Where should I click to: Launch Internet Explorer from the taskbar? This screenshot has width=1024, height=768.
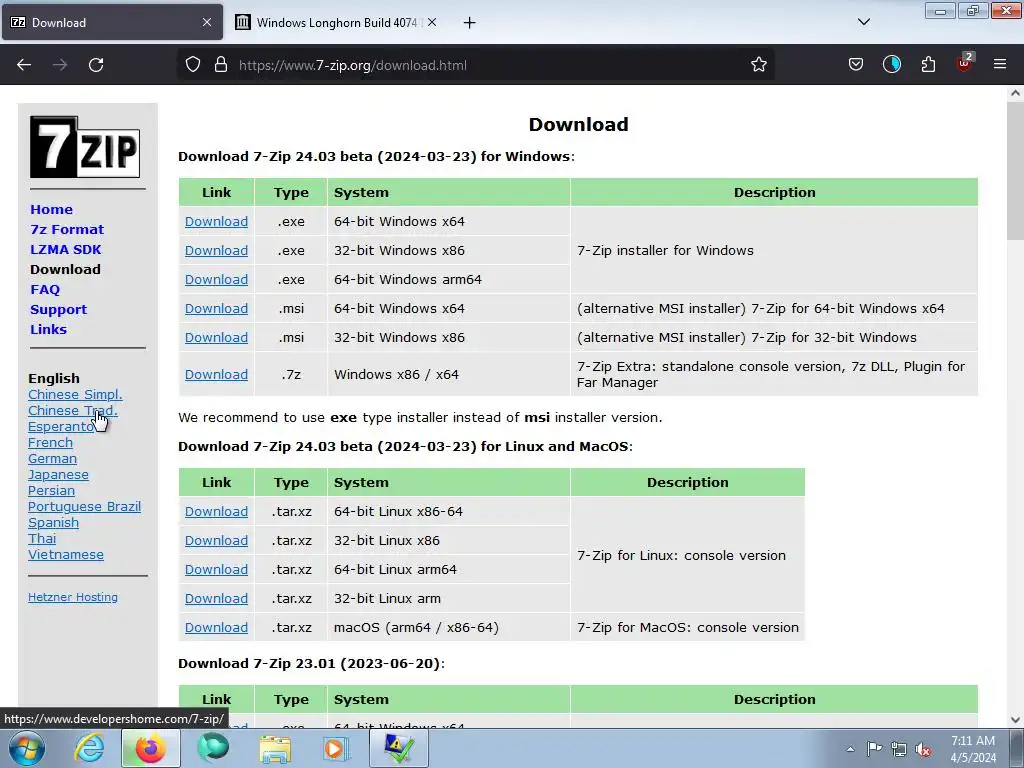[88, 748]
